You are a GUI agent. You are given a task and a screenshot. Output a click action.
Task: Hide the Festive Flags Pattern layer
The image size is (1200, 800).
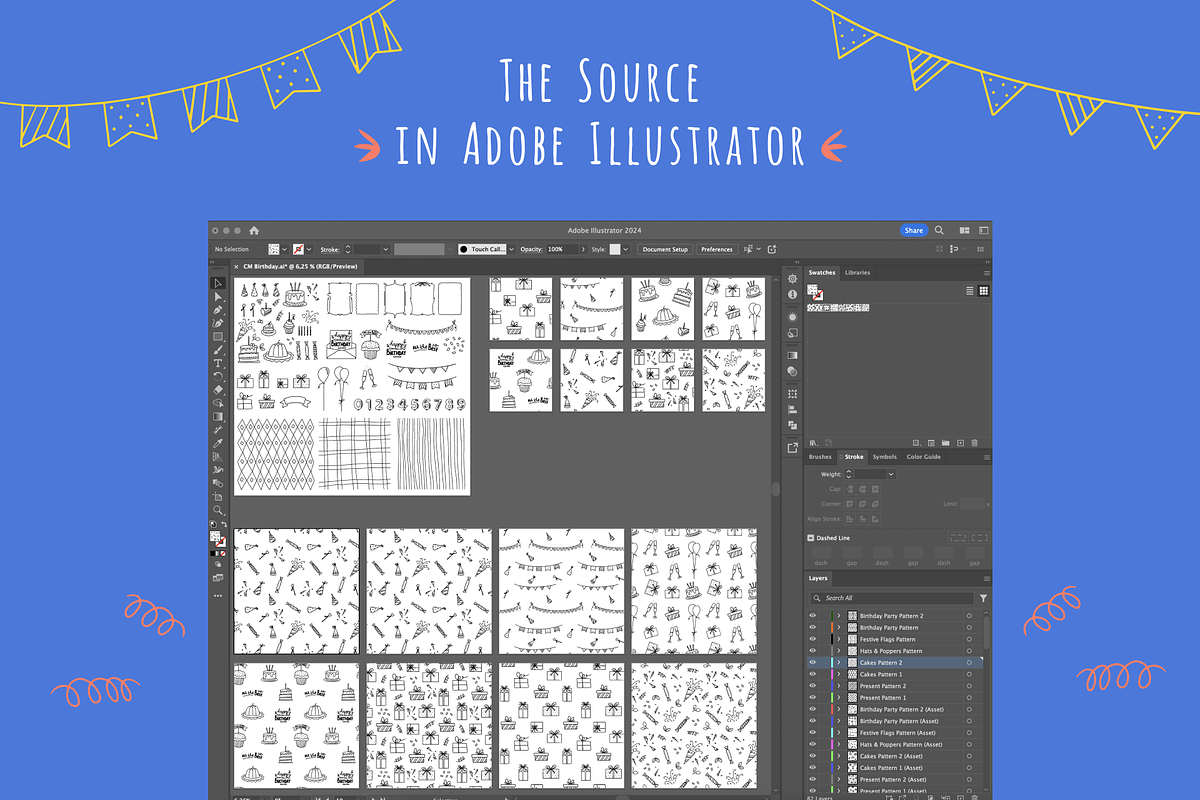813,639
